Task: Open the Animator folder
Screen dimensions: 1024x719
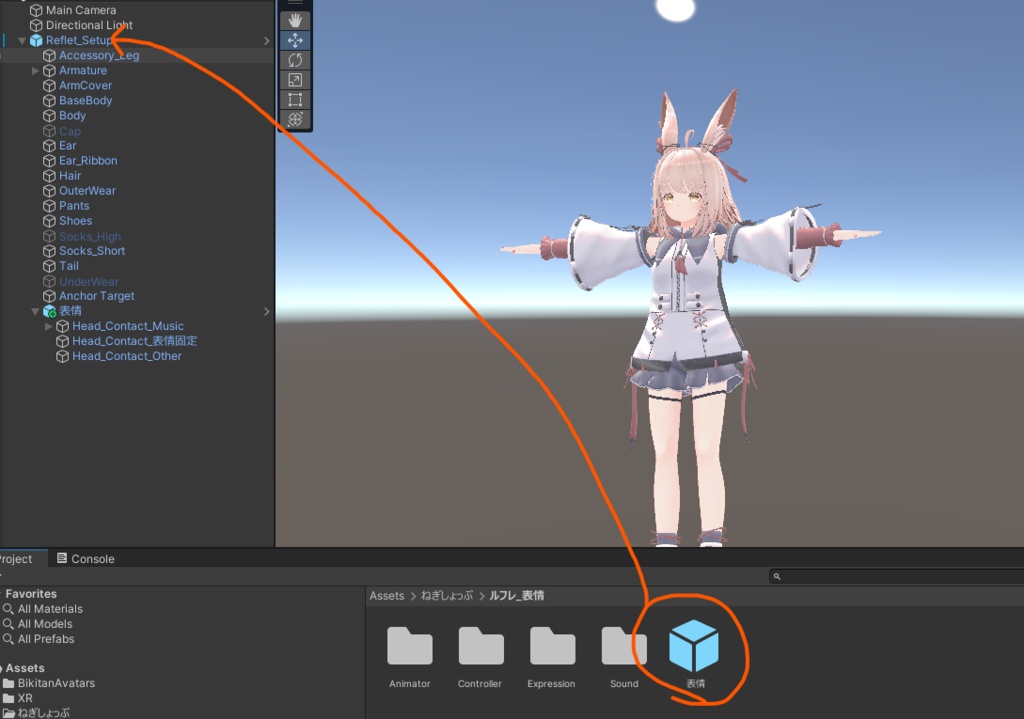Action: coord(409,646)
